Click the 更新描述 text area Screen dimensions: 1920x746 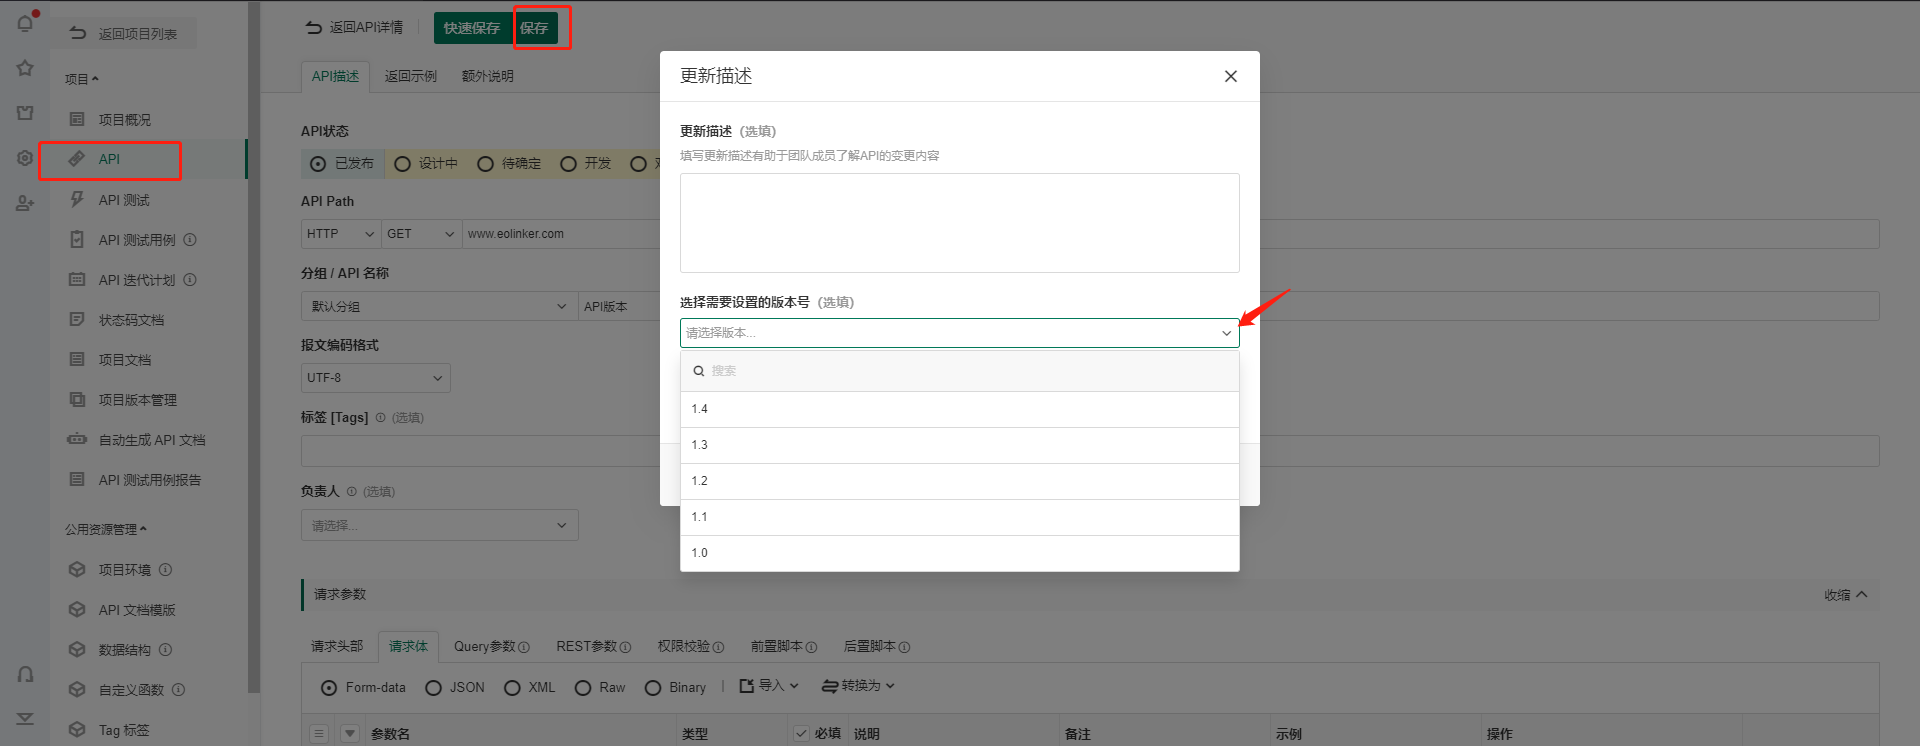coord(960,223)
